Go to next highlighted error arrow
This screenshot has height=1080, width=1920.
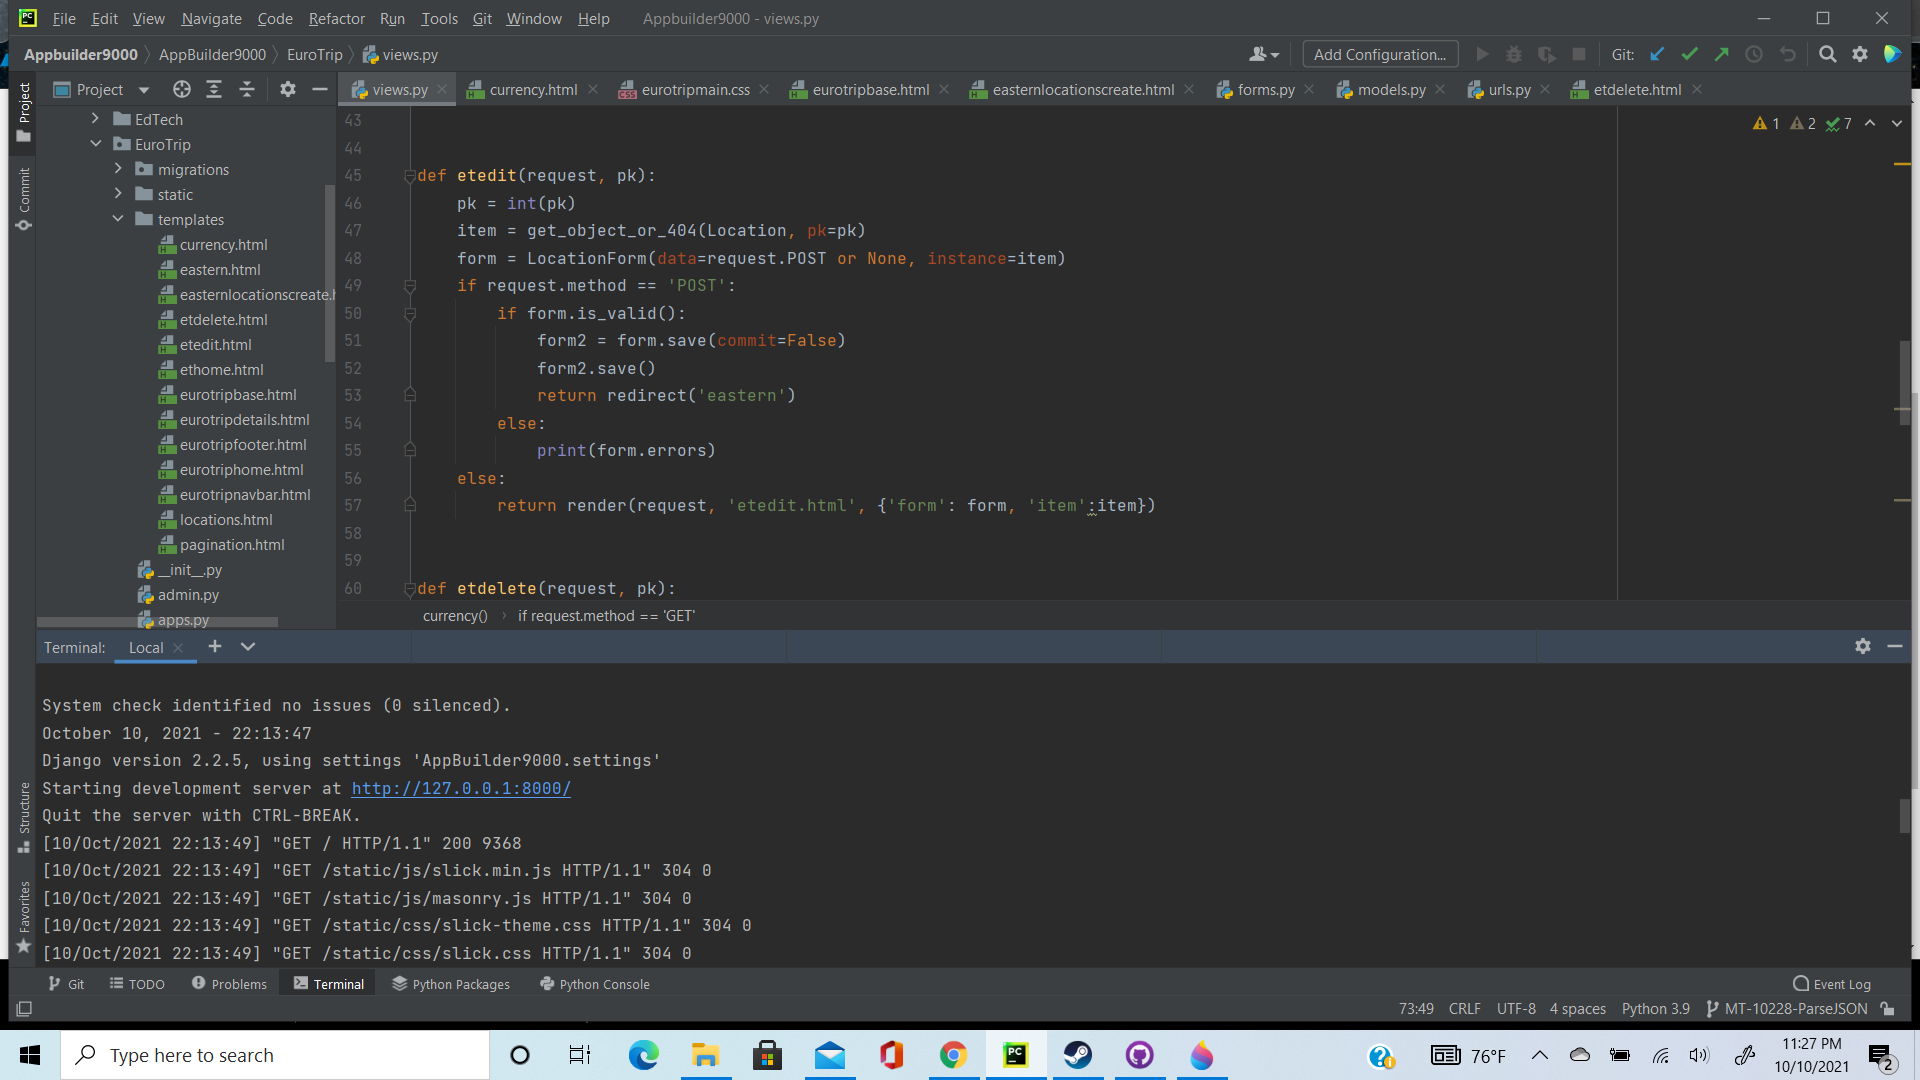pyautogui.click(x=1897, y=124)
